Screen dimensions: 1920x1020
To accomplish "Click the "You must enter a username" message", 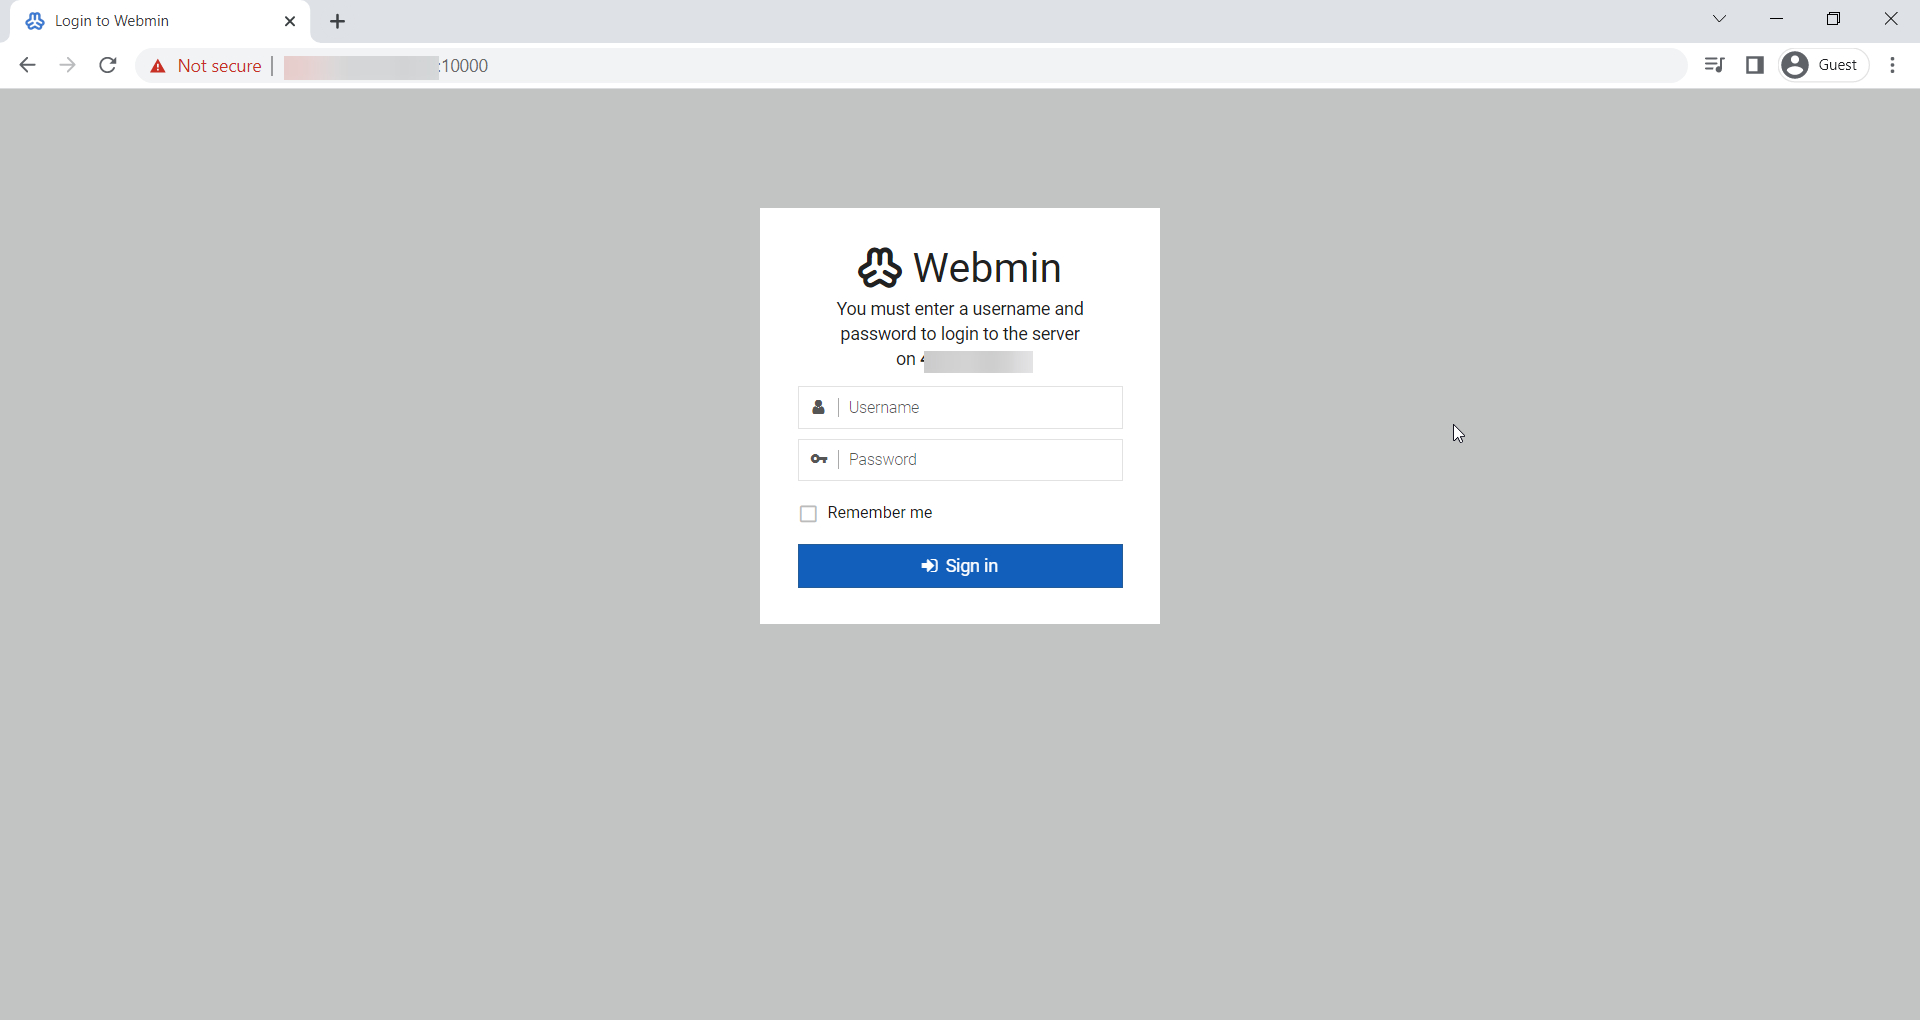I will click(x=960, y=334).
